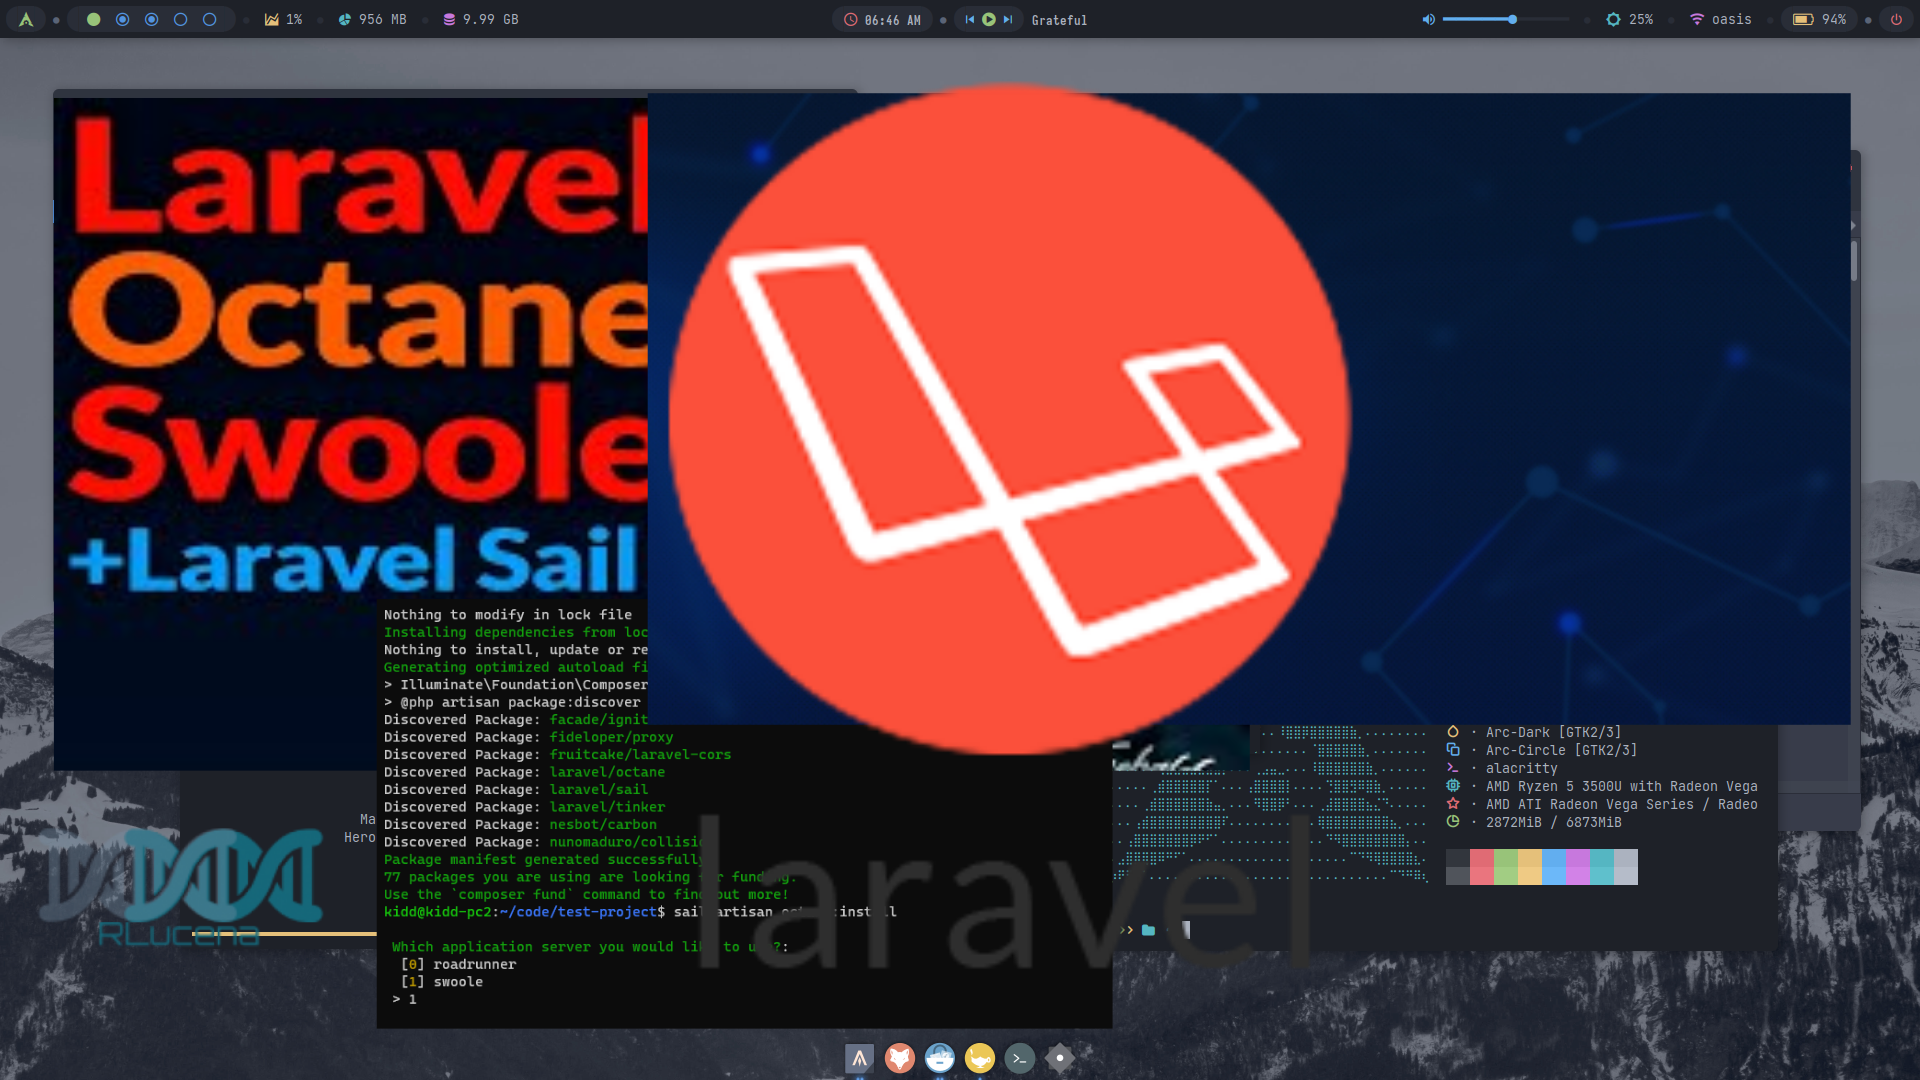This screenshot has height=1080, width=1920.
Task: Pick the yellow neofetch color block
Action: tap(1529, 867)
